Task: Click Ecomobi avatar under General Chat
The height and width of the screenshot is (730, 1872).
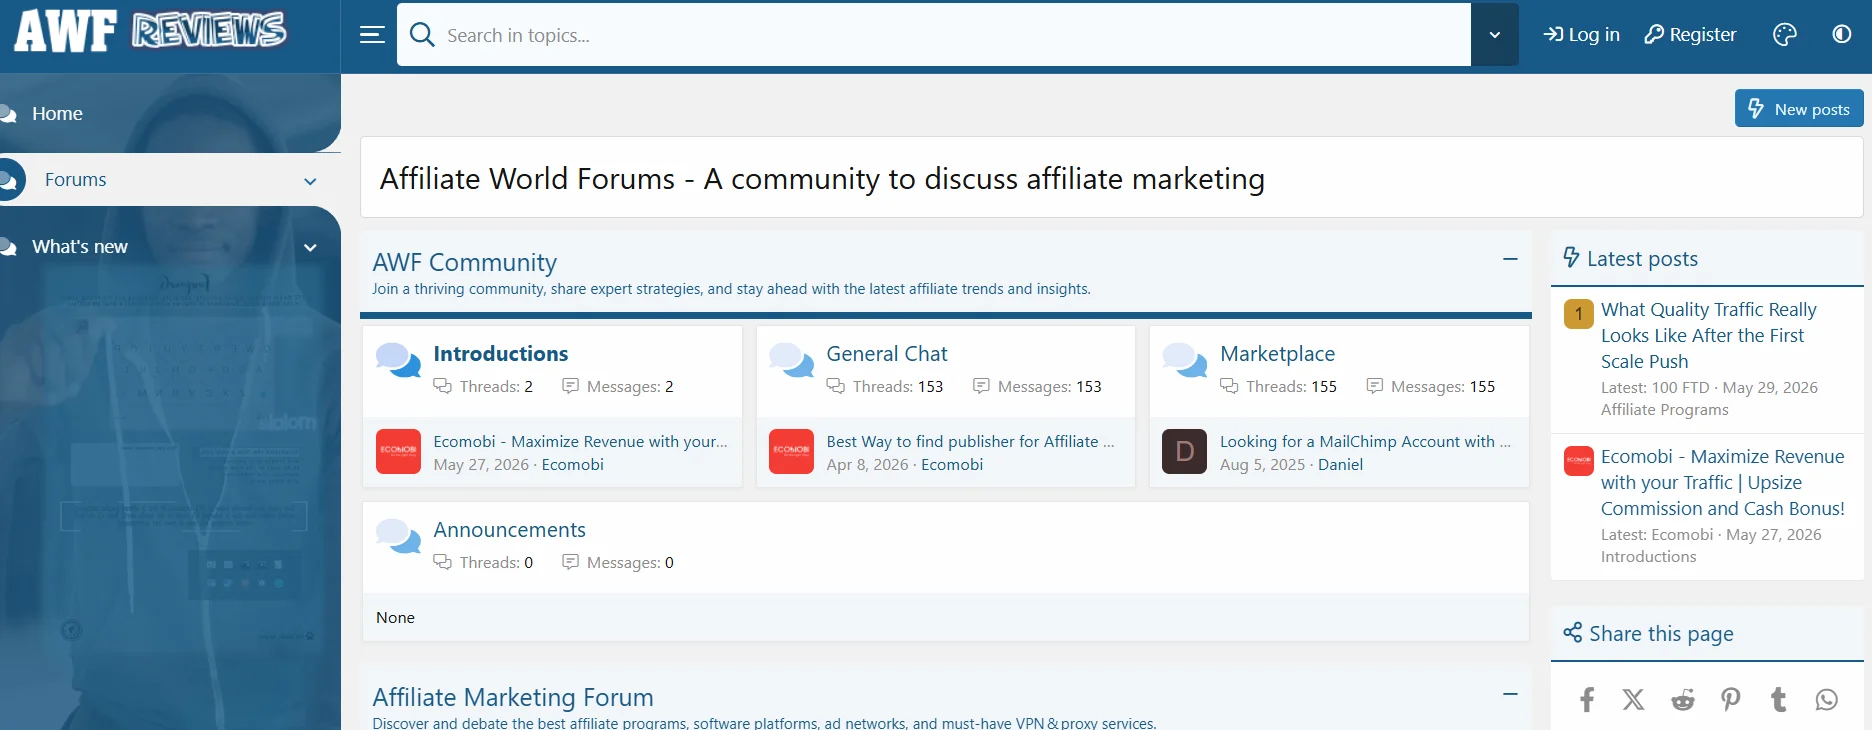Action: coord(791,452)
